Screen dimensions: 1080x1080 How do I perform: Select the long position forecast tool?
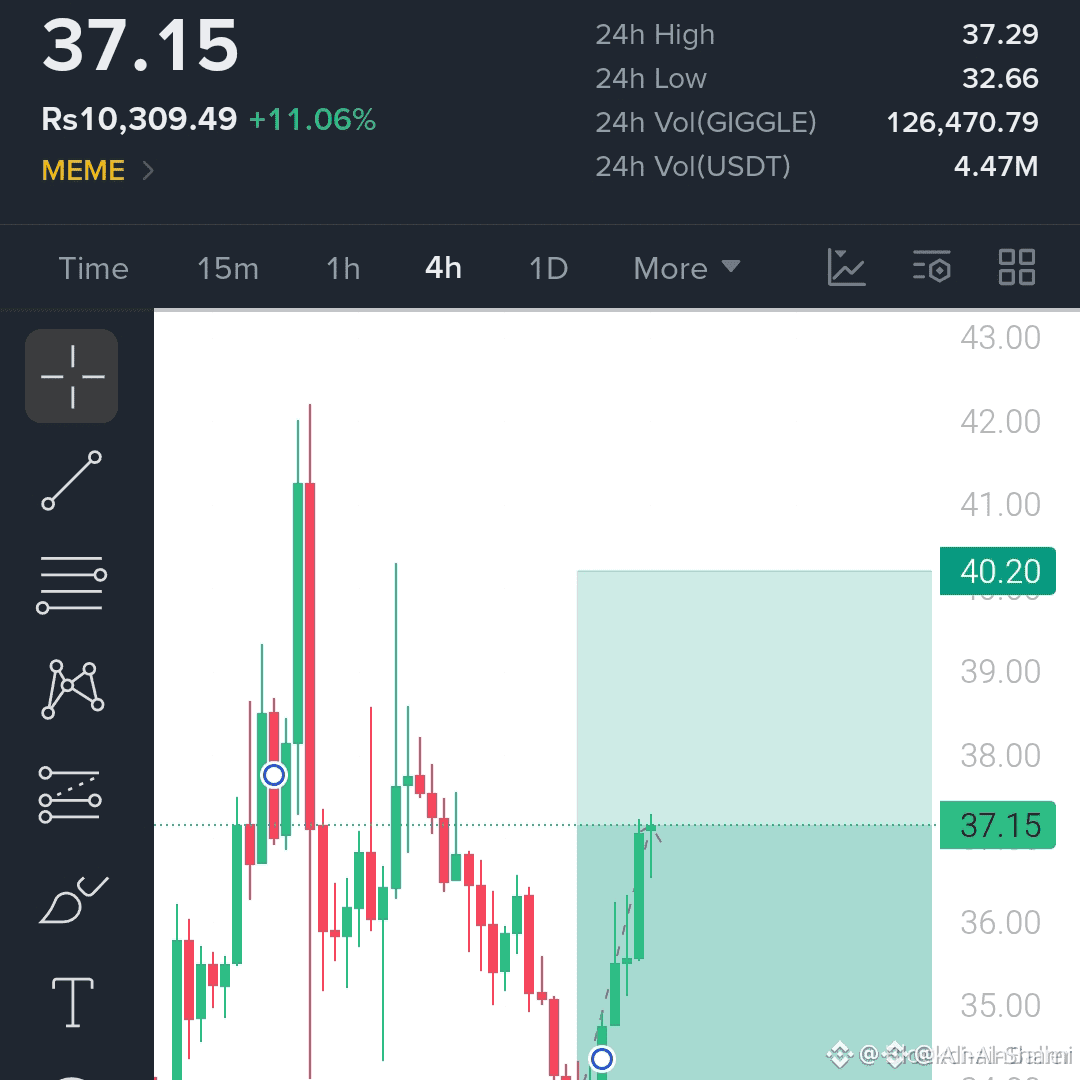(70, 795)
